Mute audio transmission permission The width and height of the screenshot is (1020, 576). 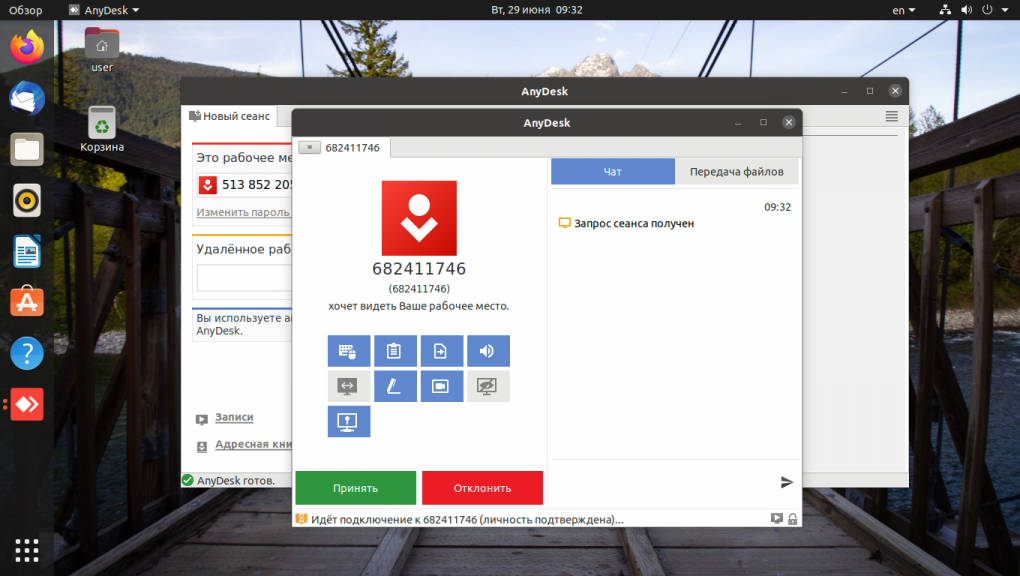(488, 351)
